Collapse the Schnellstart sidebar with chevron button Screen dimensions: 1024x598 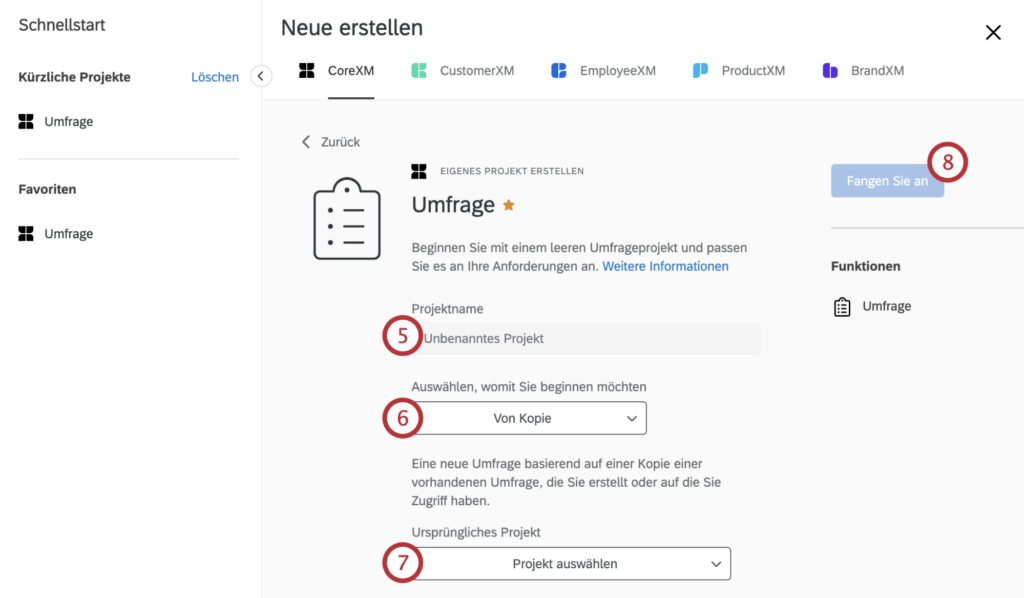pos(261,76)
